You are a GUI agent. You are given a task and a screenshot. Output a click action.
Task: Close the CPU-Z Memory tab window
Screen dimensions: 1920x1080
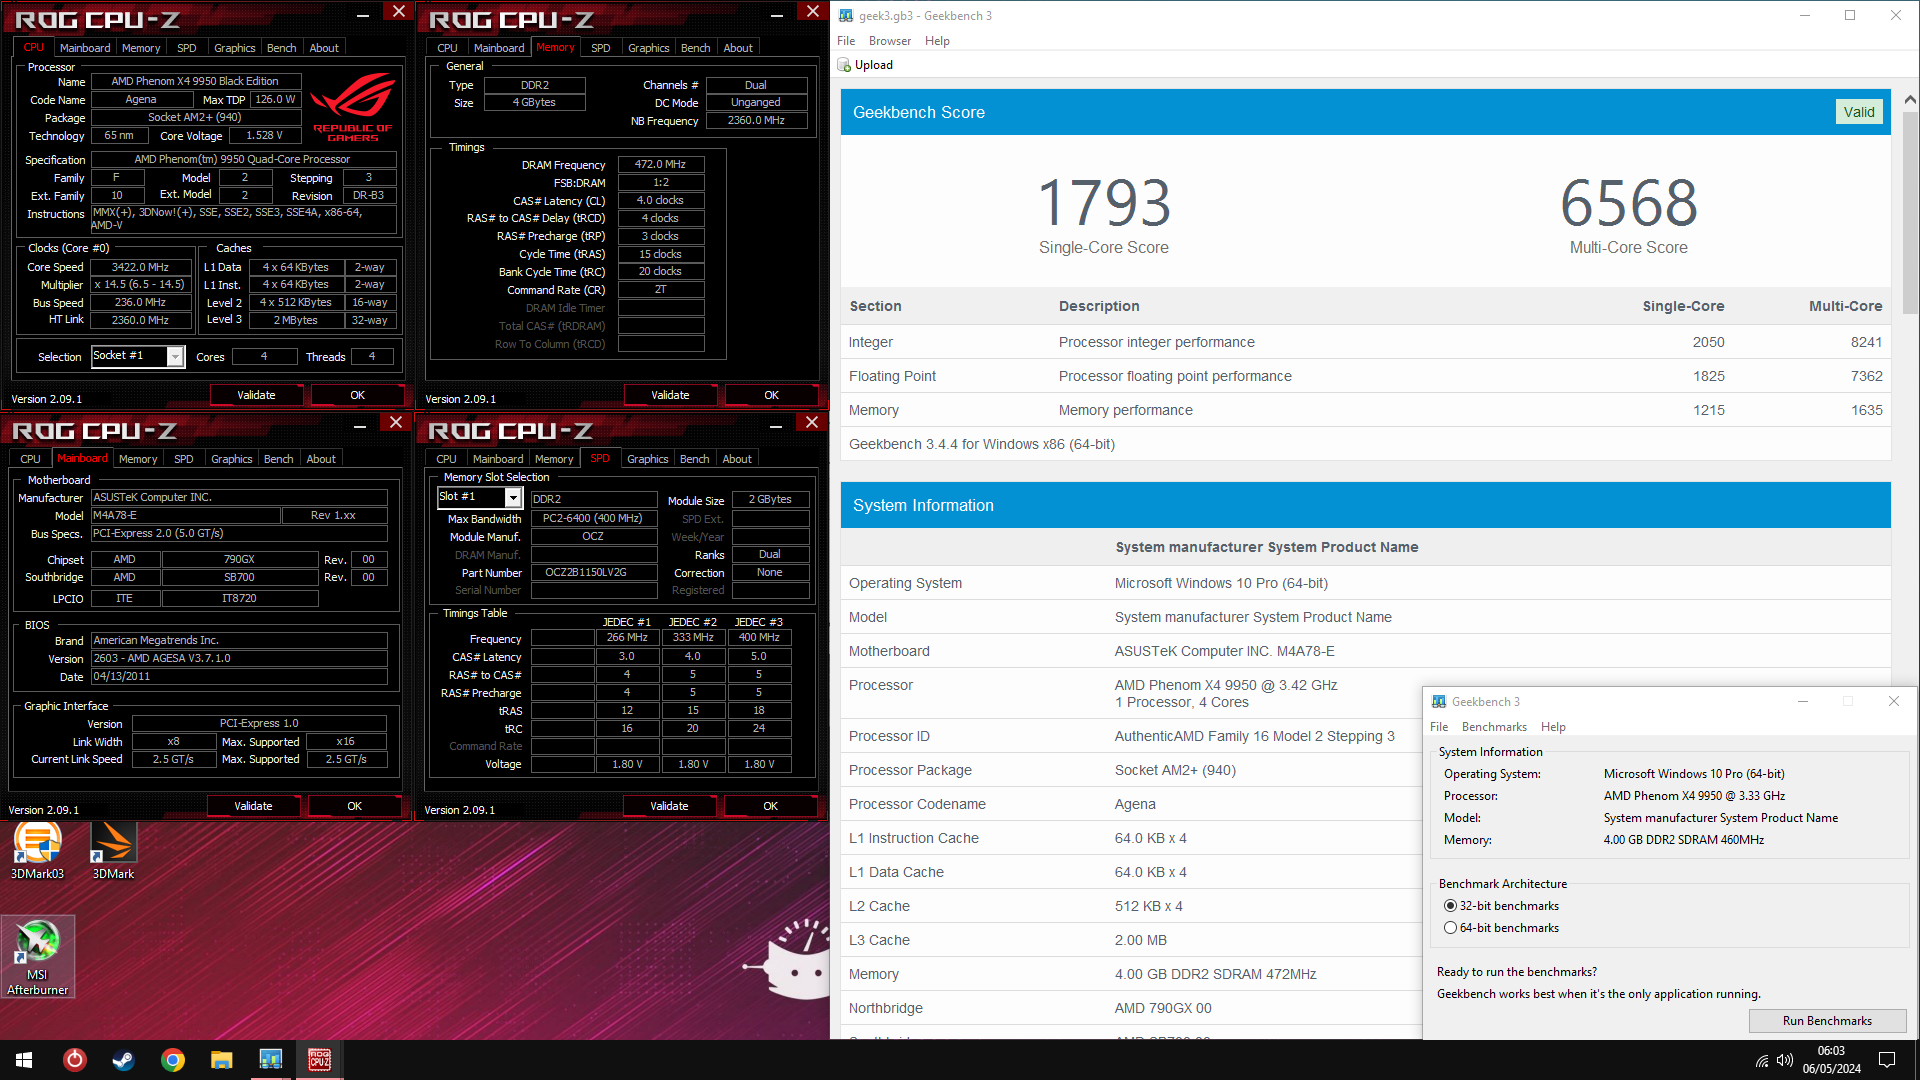point(813,12)
